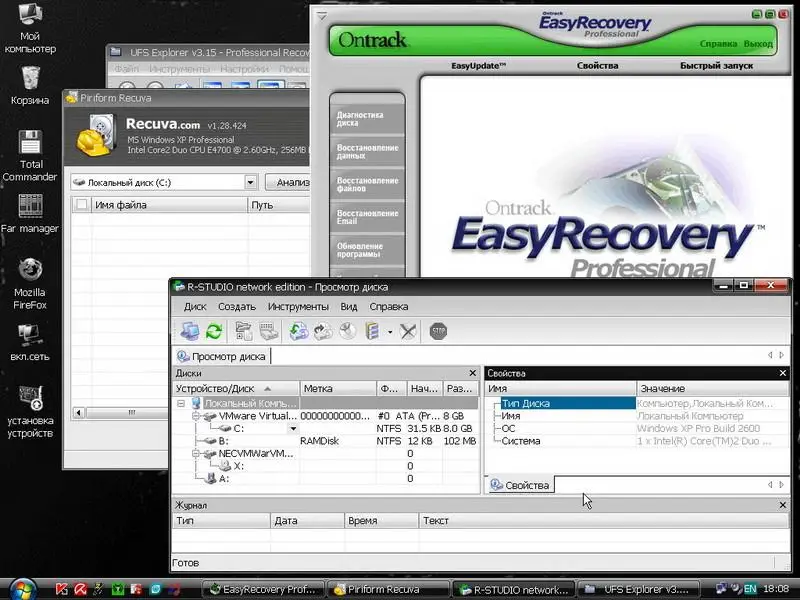Collapse the VMware Virtual disk node
Image resolution: width=800 pixels, height=600 pixels.
[x=195, y=416]
